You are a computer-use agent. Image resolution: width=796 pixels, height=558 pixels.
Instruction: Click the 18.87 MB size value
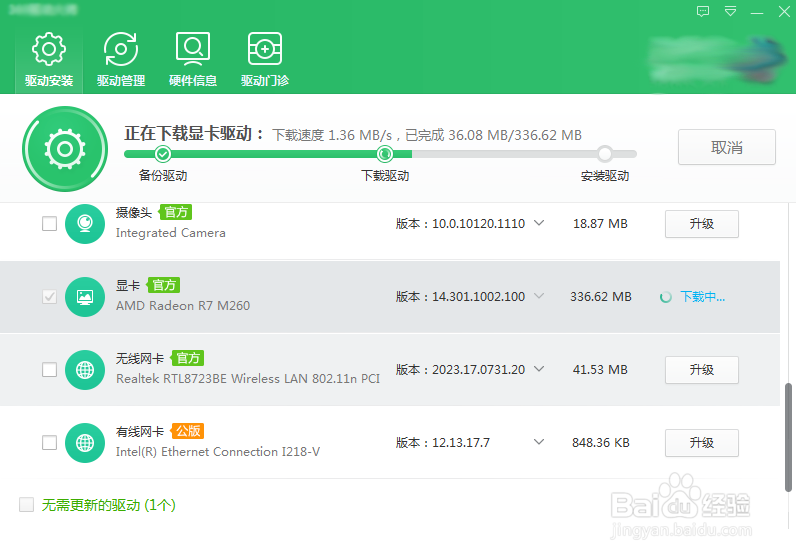(600, 224)
